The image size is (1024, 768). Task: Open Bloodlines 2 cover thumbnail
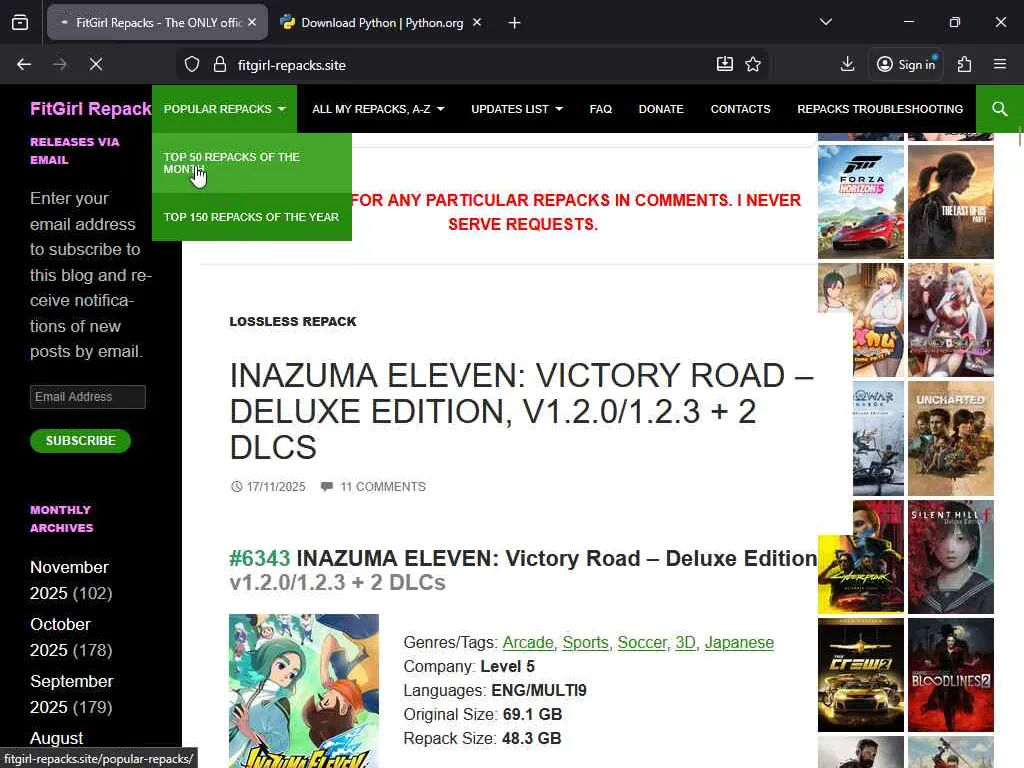coord(951,675)
